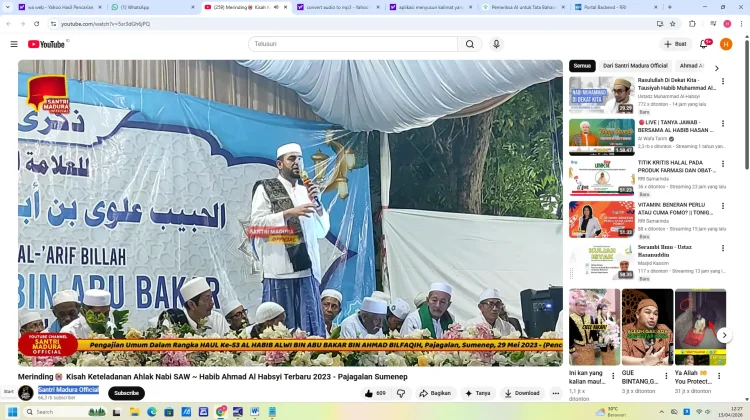Start voice search with the microphone icon

click(x=496, y=44)
